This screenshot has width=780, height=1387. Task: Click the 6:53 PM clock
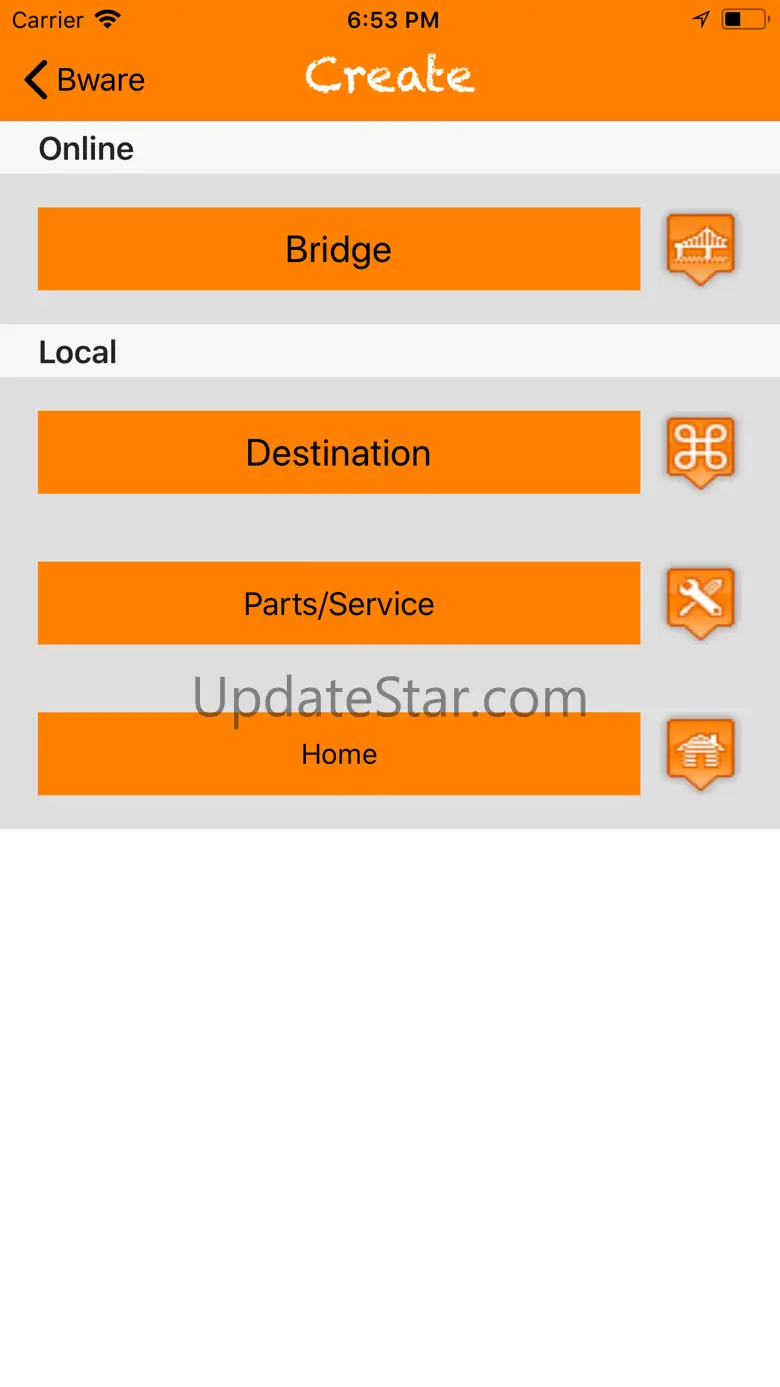point(393,20)
